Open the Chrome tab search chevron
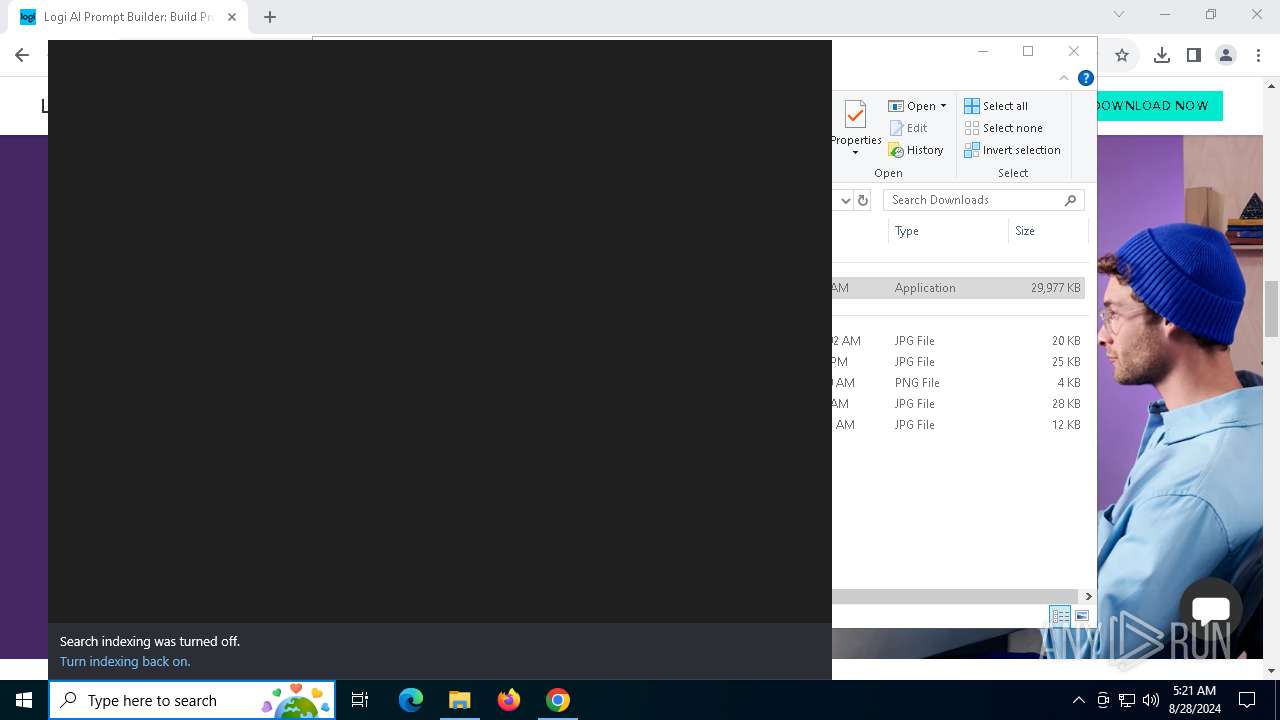 1119,15
